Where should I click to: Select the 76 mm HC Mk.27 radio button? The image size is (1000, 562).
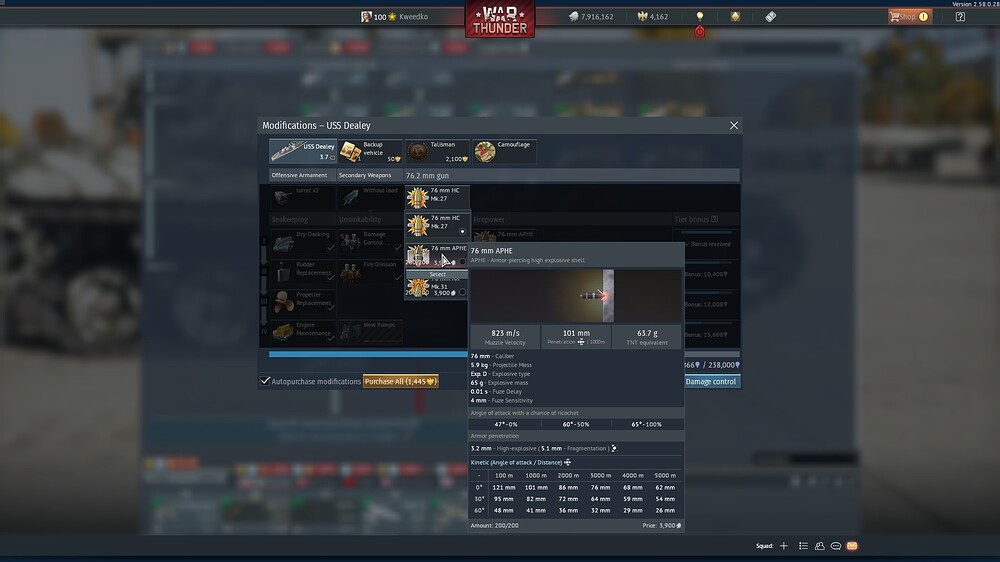point(462,232)
